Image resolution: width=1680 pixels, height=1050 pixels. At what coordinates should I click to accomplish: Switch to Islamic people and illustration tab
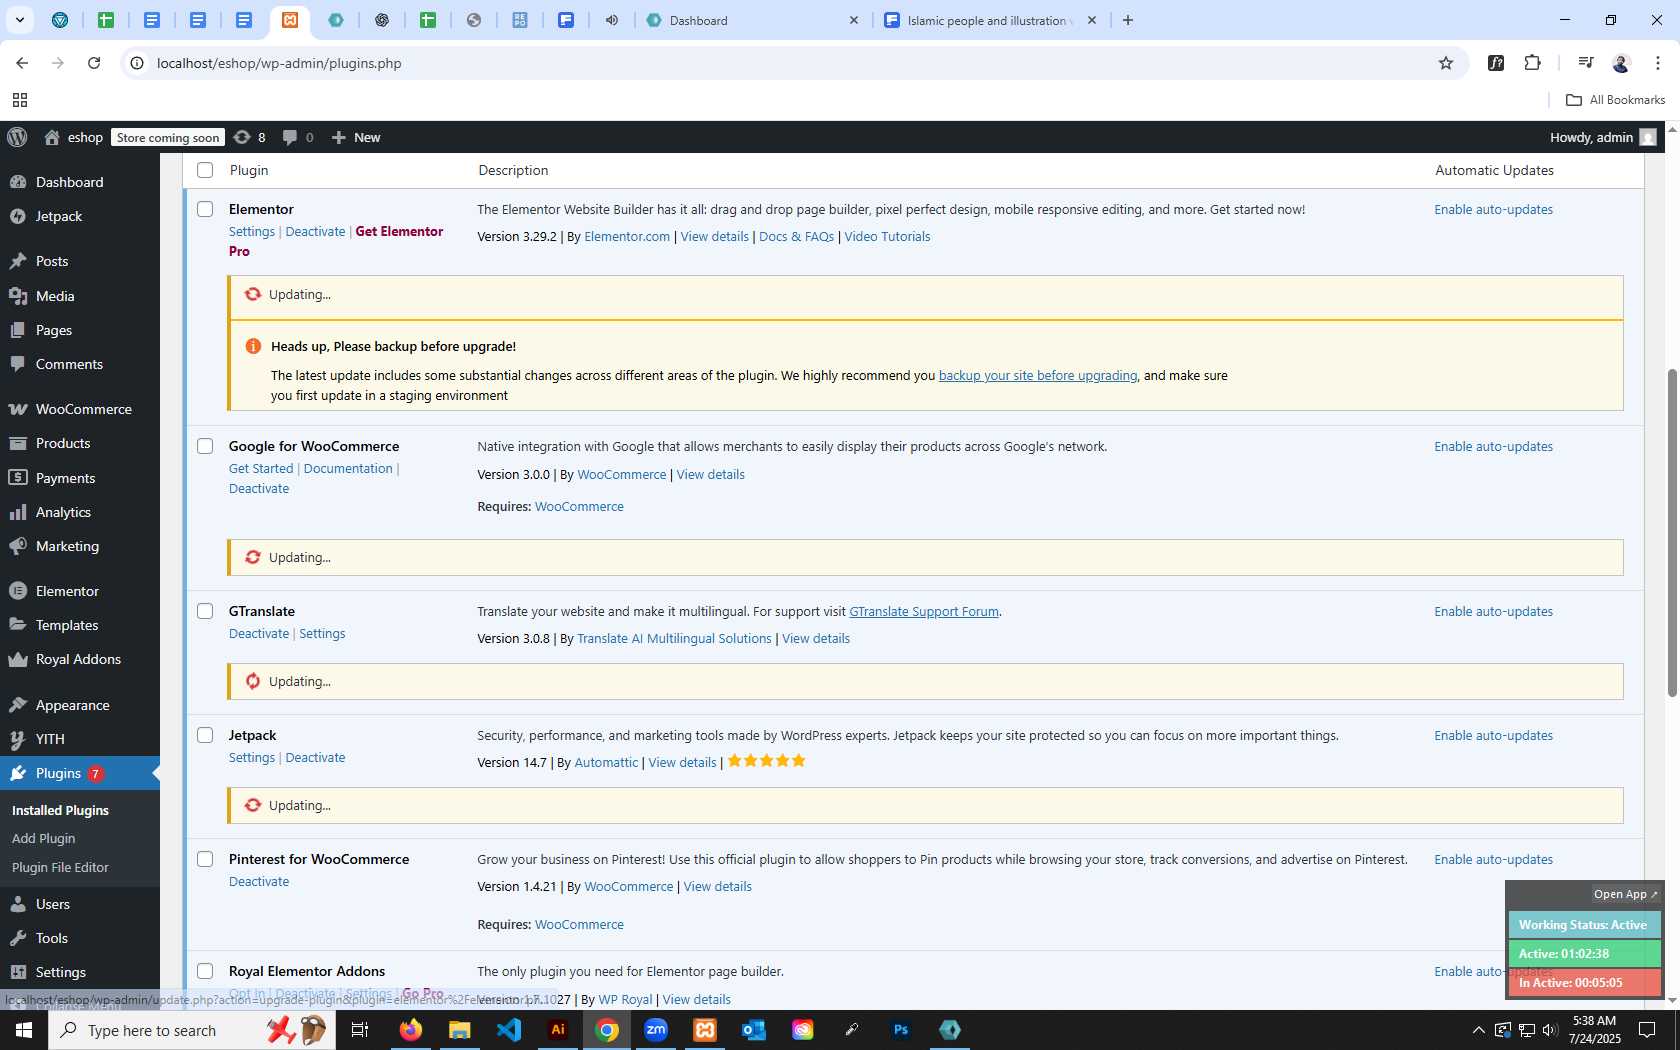tap(988, 20)
